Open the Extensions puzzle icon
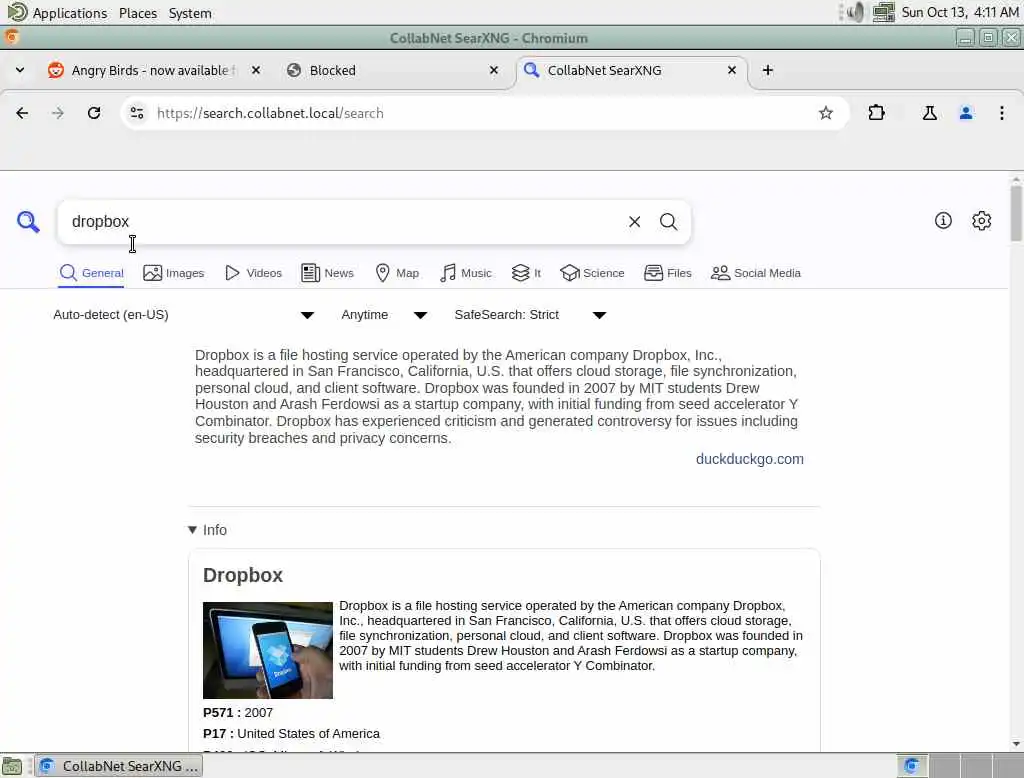The image size is (1024, 778). (x=876, y=113)
